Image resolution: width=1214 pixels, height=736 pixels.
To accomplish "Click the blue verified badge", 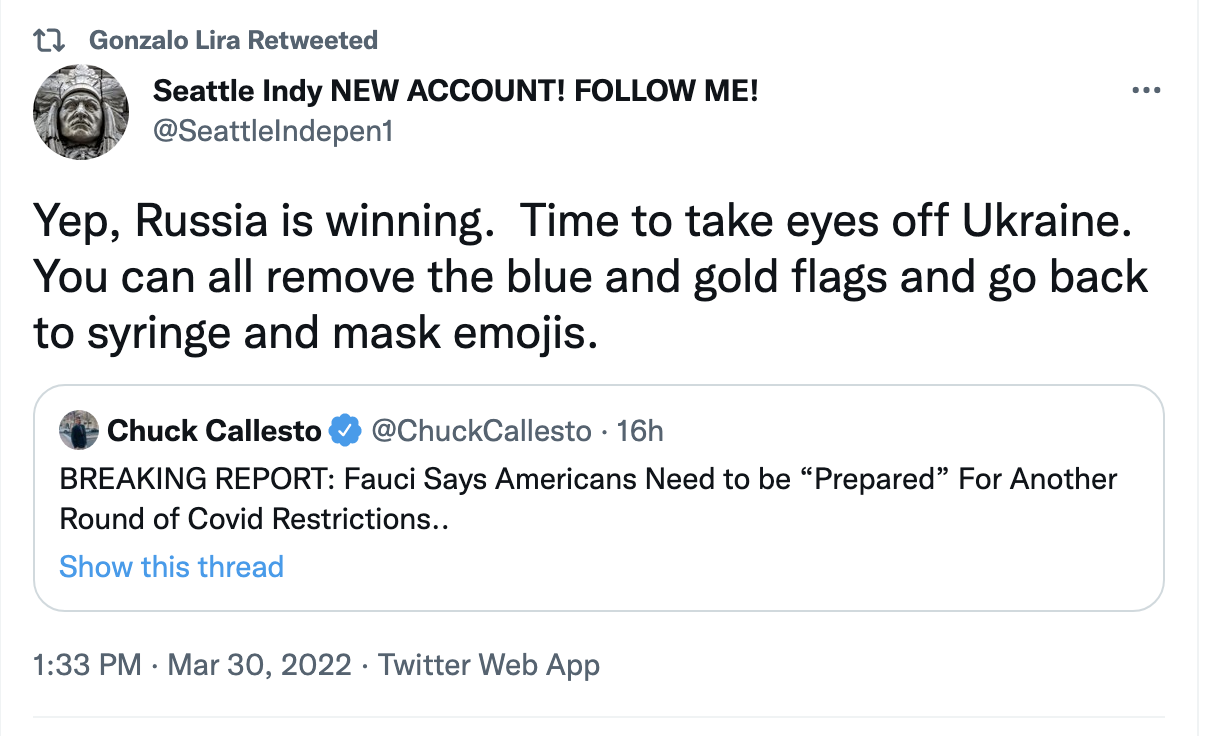I will pyautogui.click(x=346, y=431).
